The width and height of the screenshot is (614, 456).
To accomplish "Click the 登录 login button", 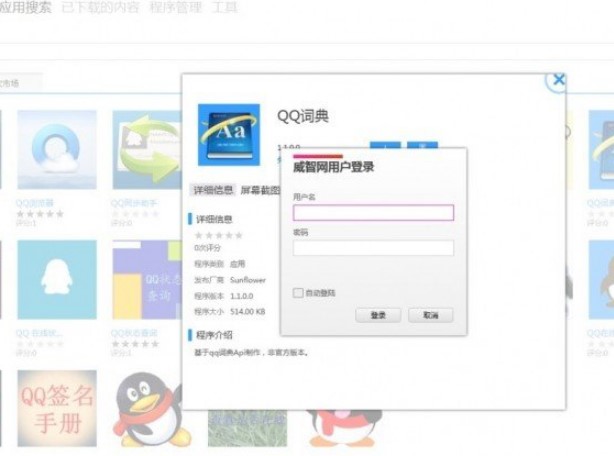I will (x=378, y=315).
